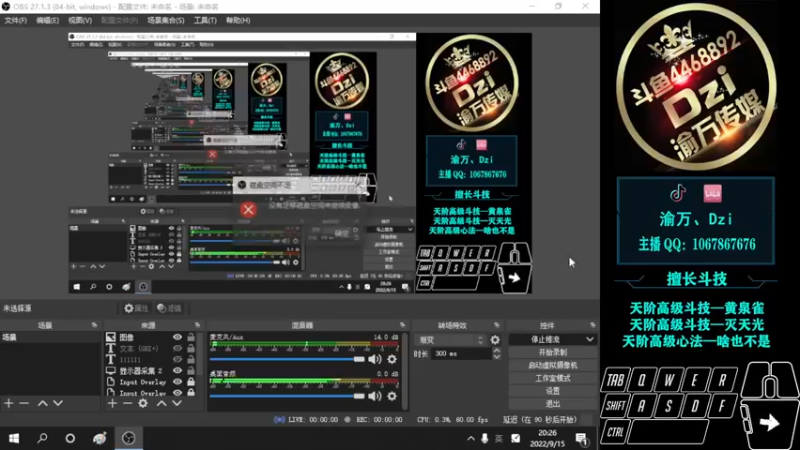Move source down in 来源 panel
This screenshot has height=450, width=800.
[x=177, y=404]
